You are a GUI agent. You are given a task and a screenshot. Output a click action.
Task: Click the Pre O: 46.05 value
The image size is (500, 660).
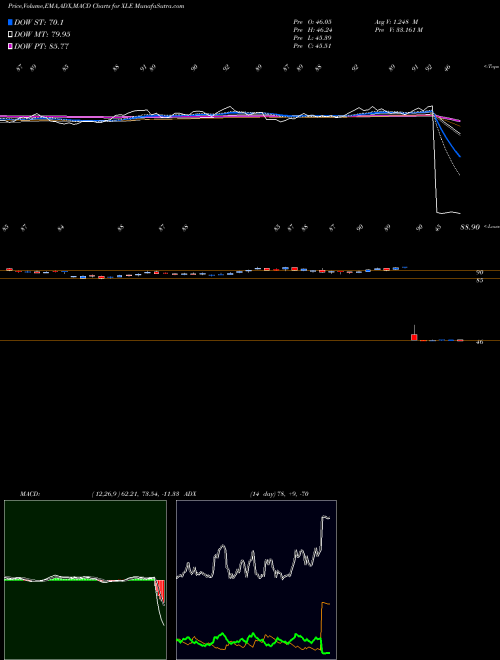coord(313,22)
